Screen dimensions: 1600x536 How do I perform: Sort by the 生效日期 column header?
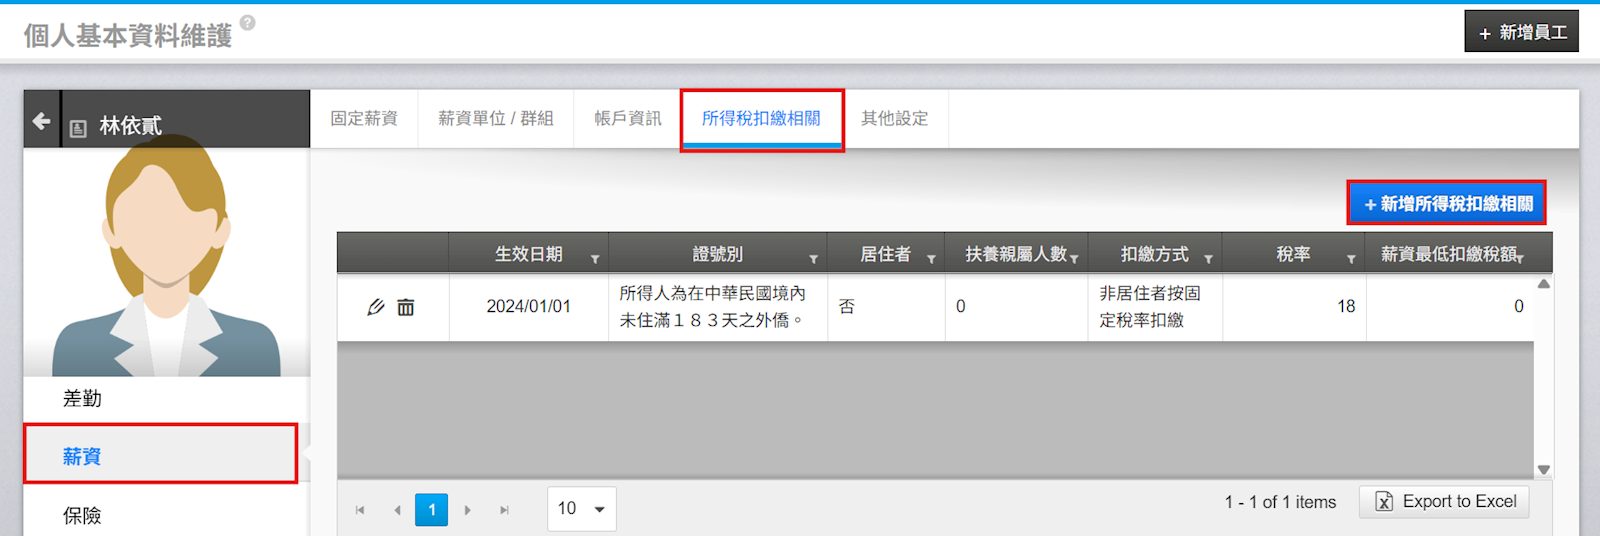(528, 254)
